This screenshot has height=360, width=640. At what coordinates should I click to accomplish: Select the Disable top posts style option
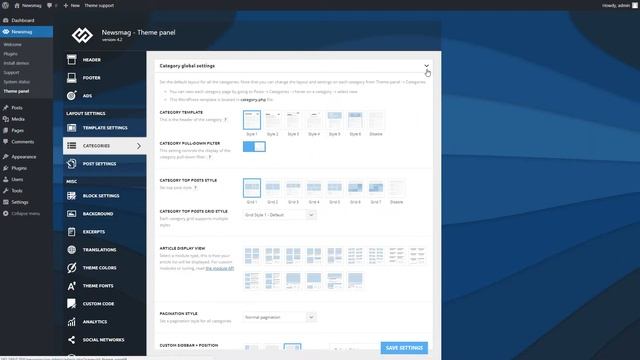coord(397,188)
